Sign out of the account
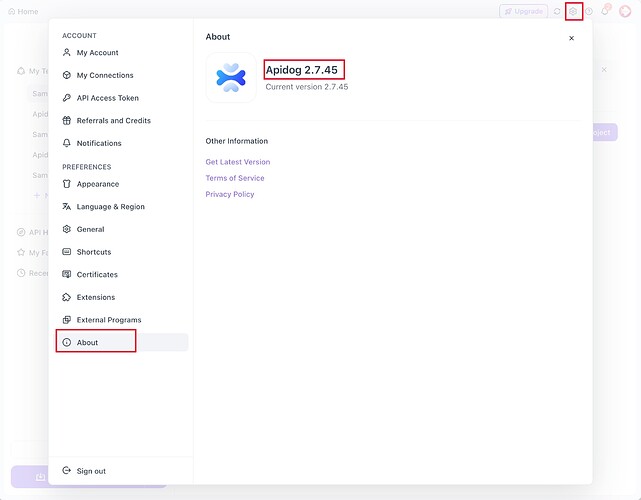 pyautogui.click(x=90, y=471)
